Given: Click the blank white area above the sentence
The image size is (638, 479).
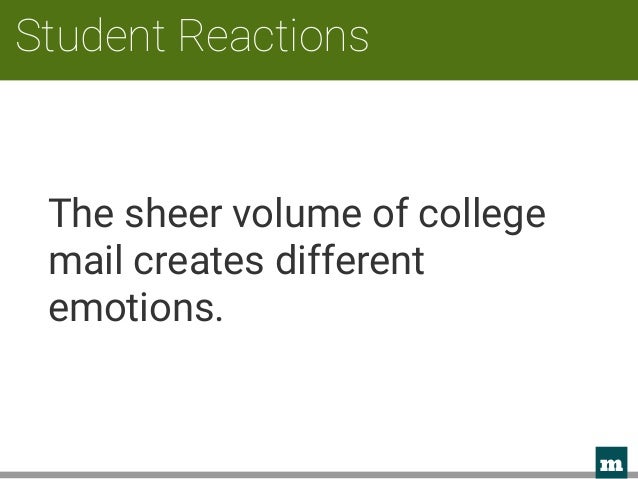Looking at the screenshot, I should point(317,136).
